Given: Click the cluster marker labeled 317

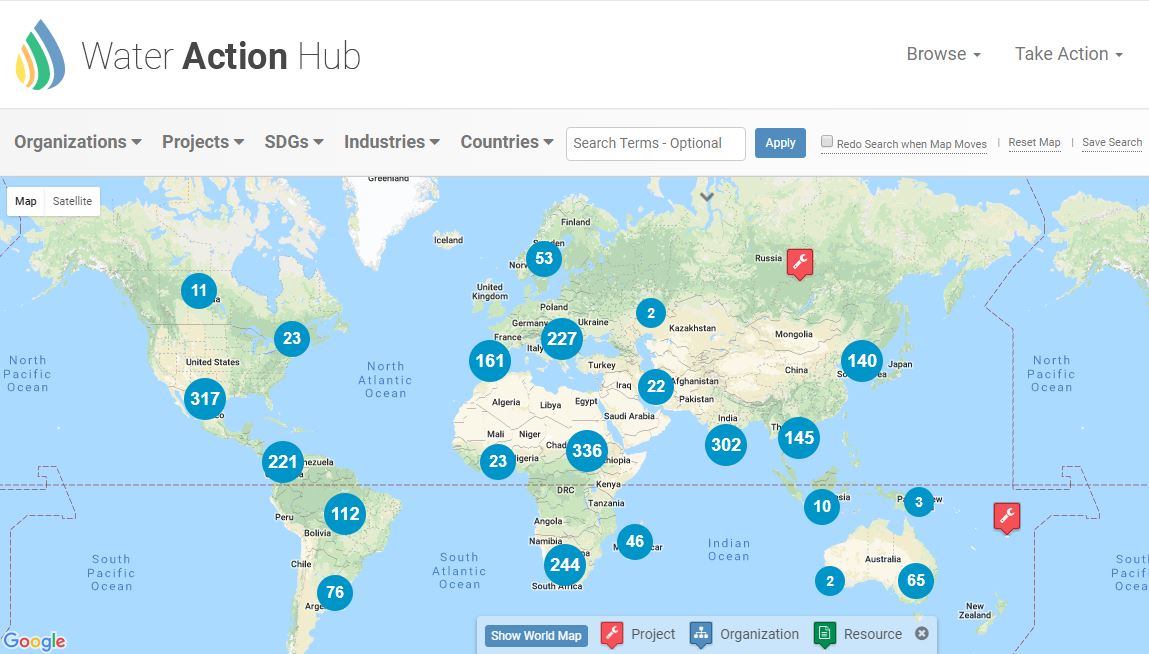Looking at the screenshot, I should 205,398.
